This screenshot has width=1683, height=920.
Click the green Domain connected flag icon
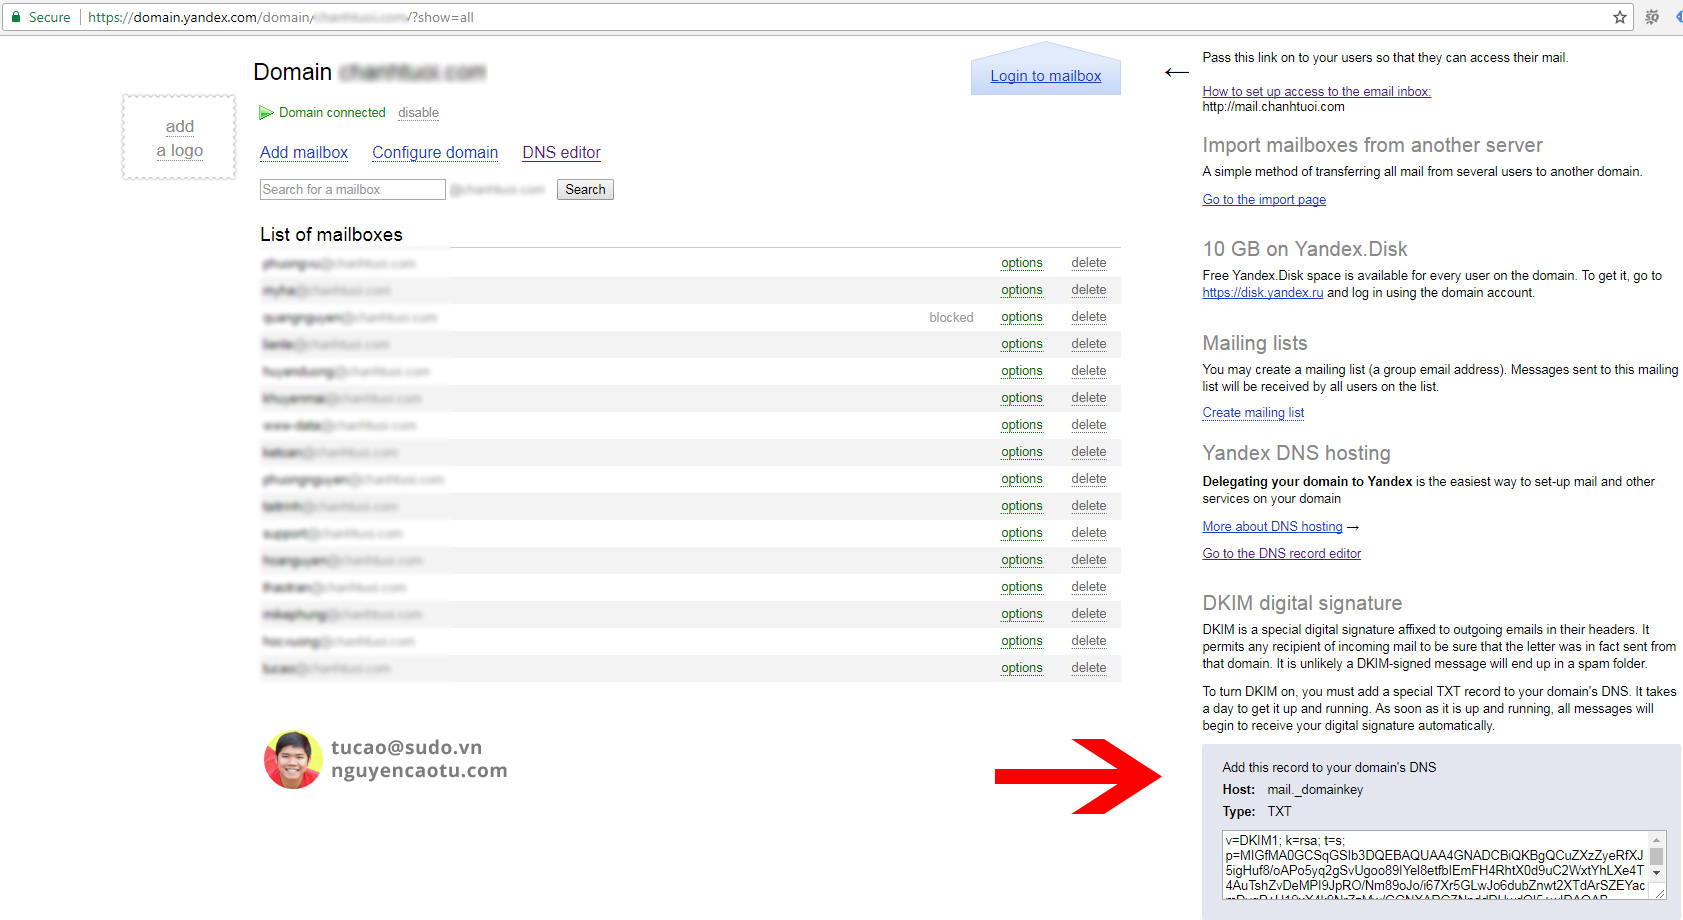pos(266,113)
